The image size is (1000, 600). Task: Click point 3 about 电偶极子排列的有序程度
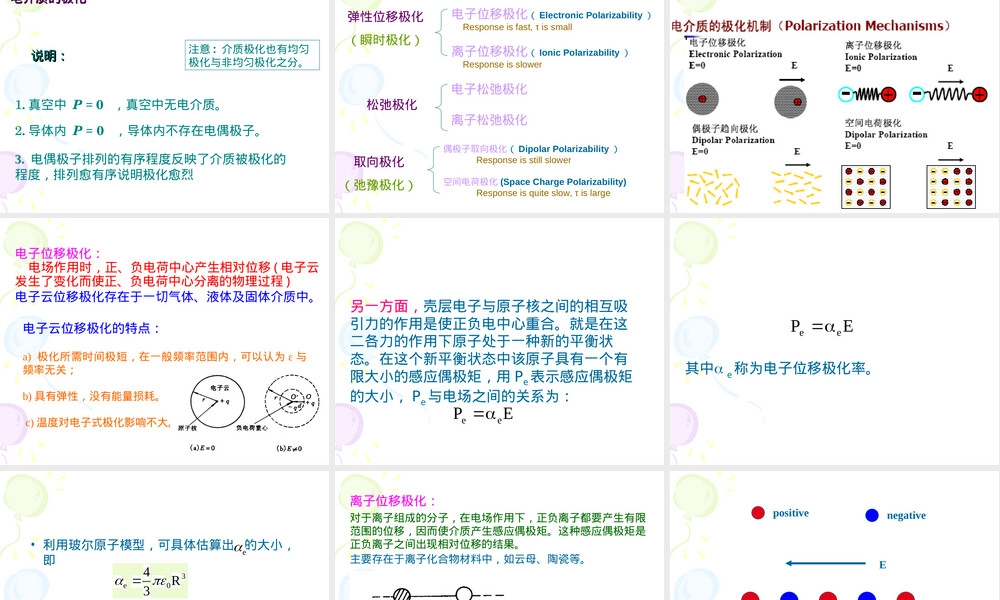tap(151, 166)
